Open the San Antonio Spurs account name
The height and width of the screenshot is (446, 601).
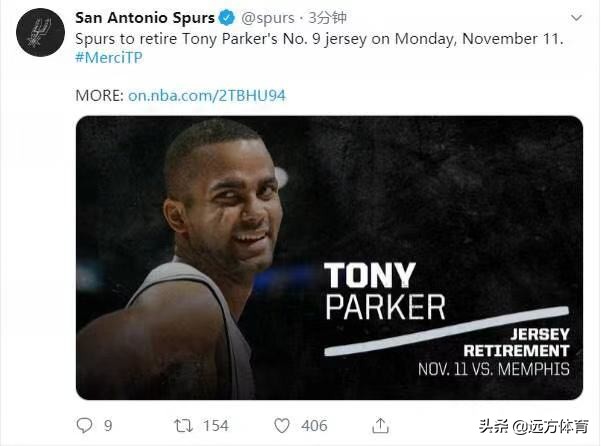145,18
